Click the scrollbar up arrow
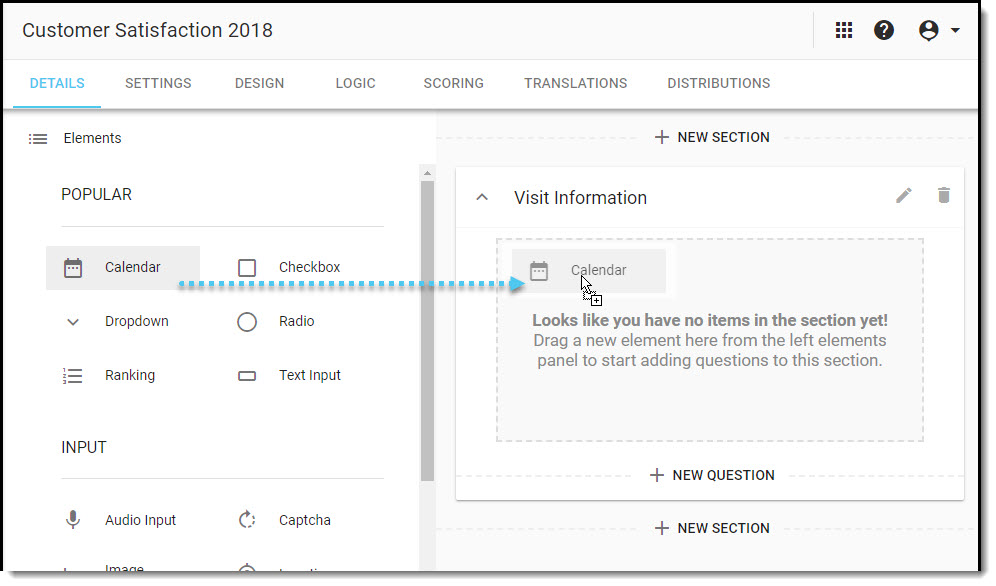Viewport: 996px width, 586px height. click(427, 173)
